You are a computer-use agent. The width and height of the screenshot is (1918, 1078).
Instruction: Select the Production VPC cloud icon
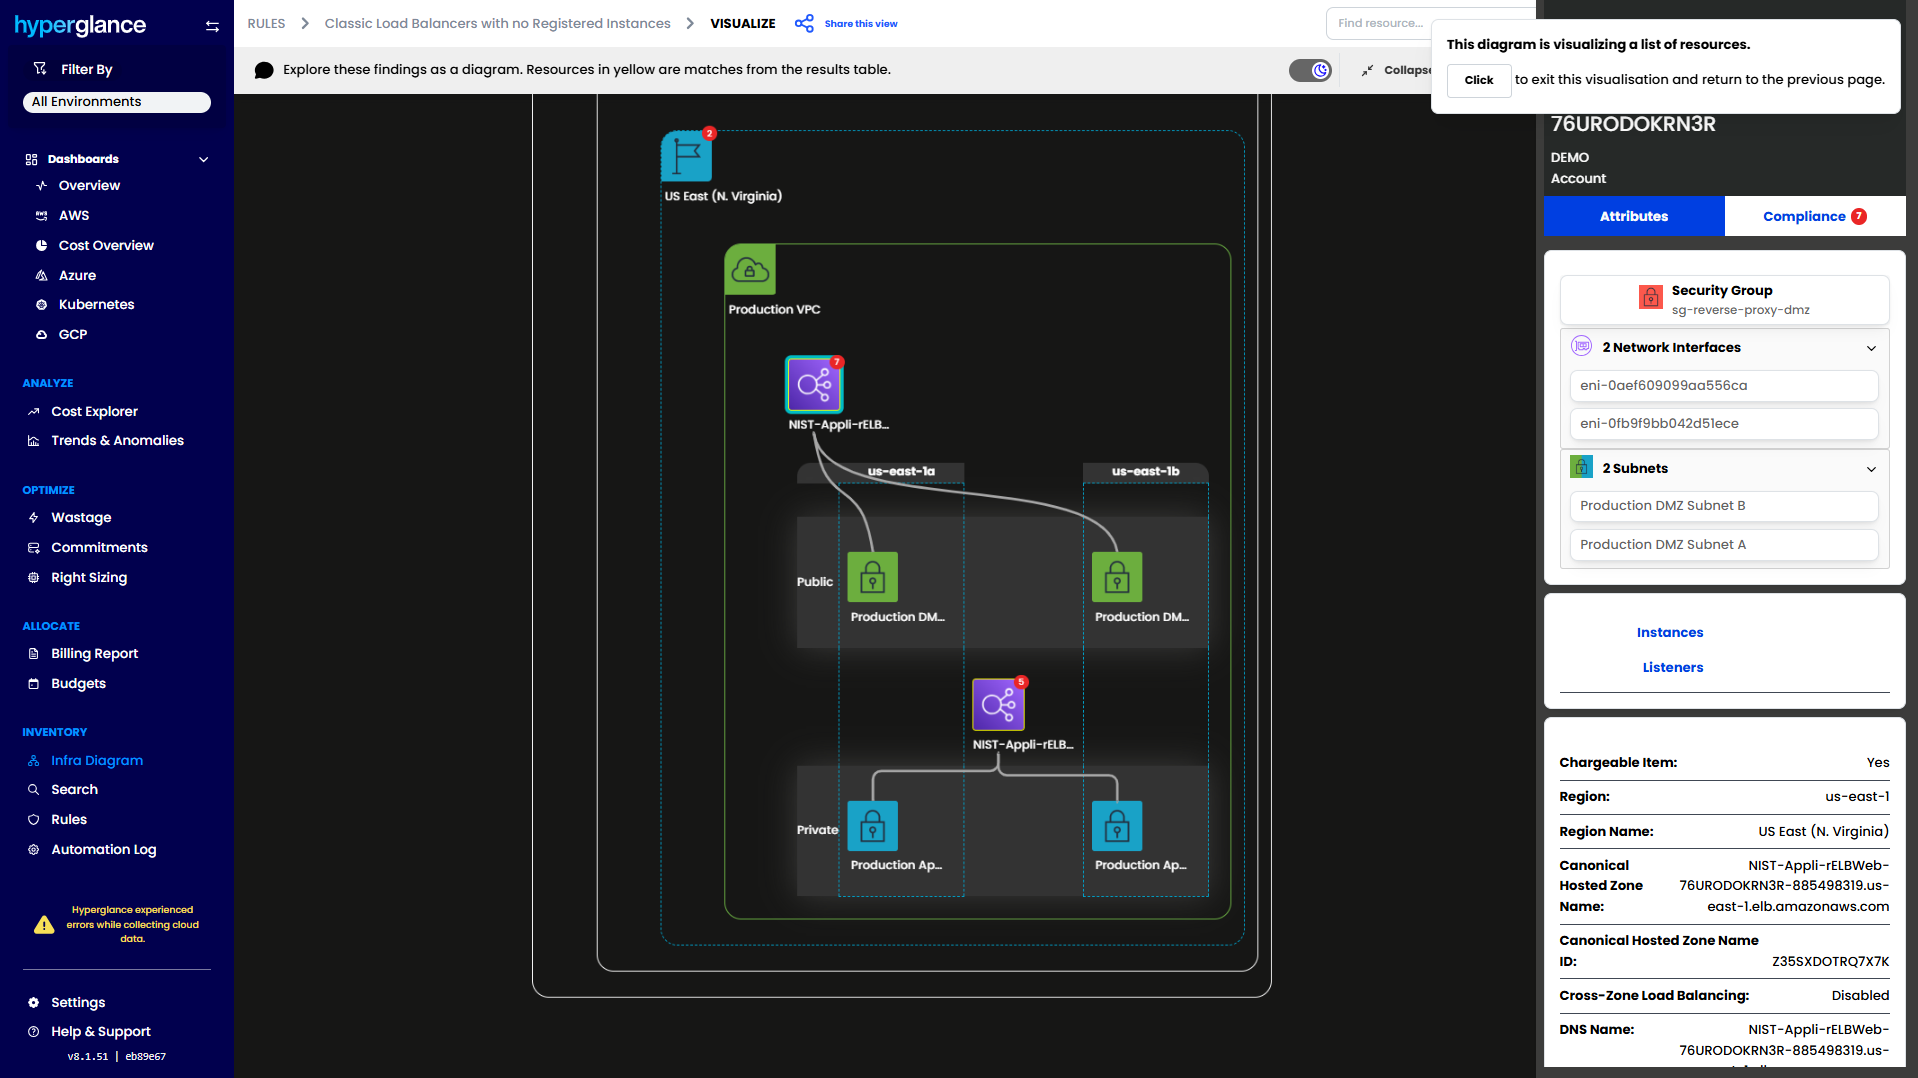pyautogui.click(x=750, y=270)
